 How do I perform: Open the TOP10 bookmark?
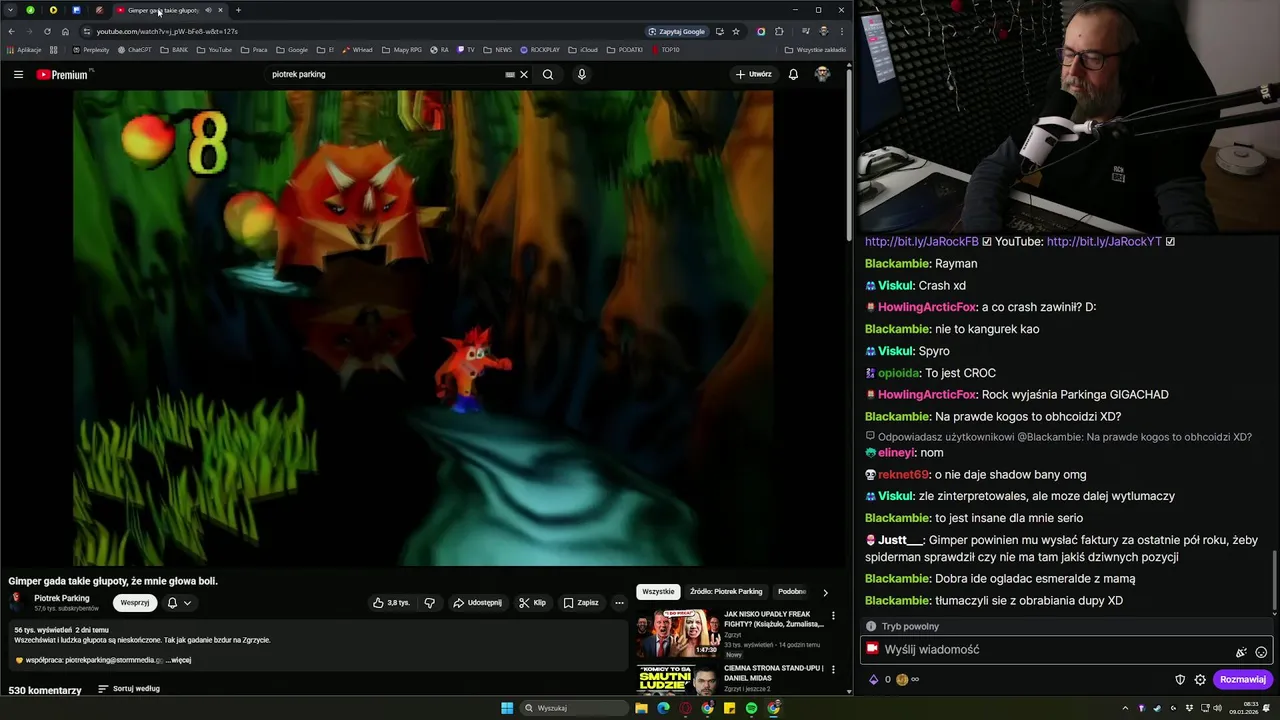point(665,49)
